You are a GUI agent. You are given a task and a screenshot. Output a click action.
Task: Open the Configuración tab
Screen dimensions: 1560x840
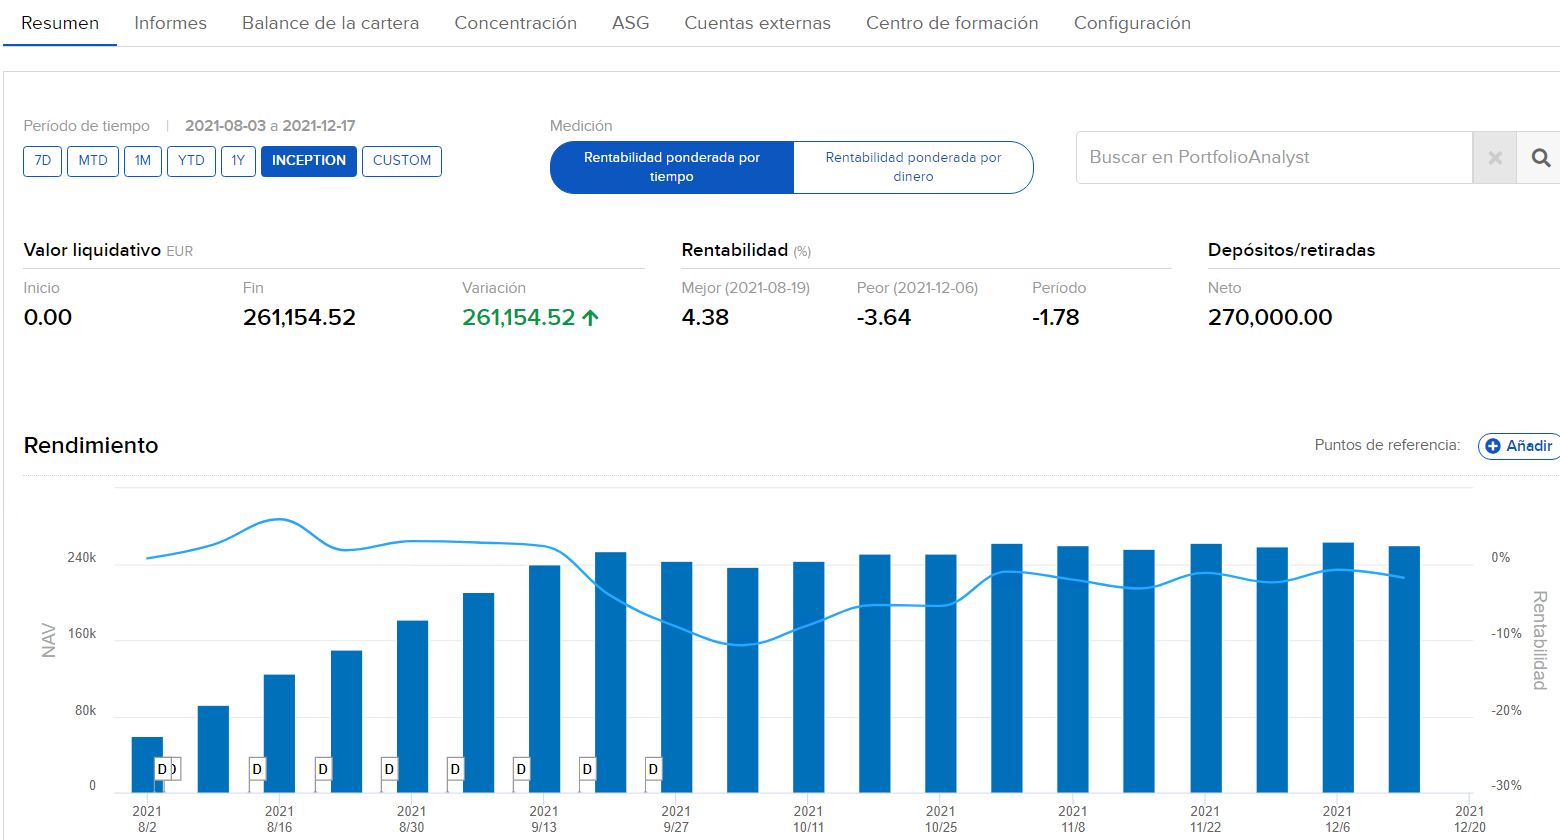1132,23
